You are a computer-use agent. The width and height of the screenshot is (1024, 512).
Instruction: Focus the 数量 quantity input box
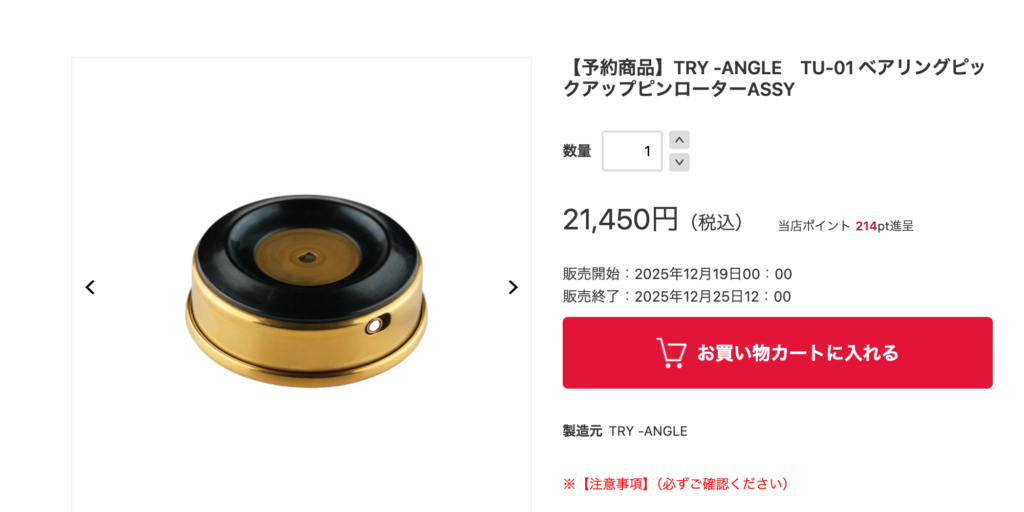(632, 151)
